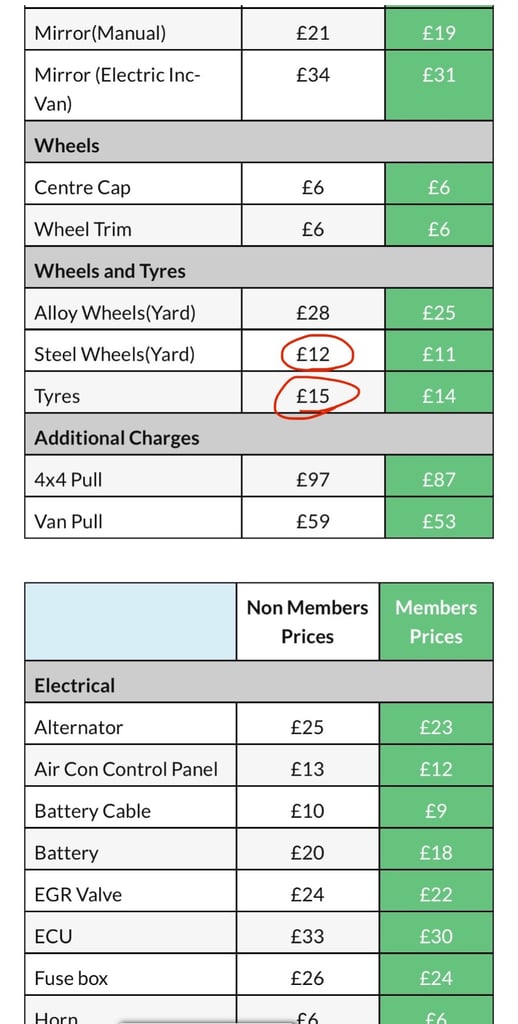Select the Alloy Wheels(Yard) row label
Viewport: 518px width, 1024px height.
click(x=115, y=313)
